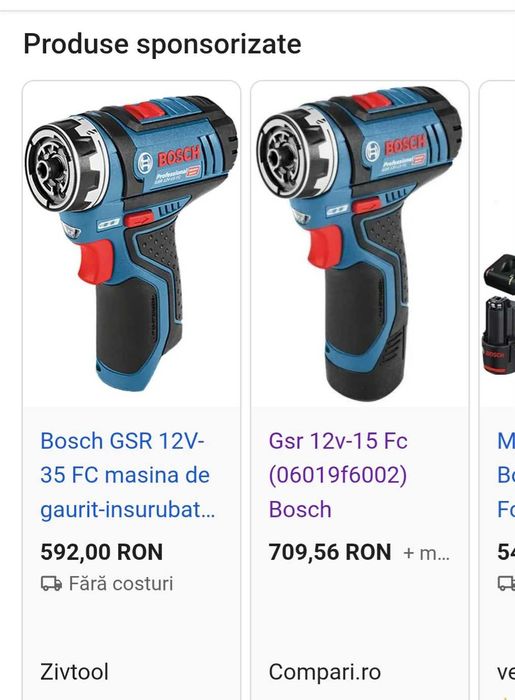Viewport: 515px width, 700px height.
Task: Click the Fără costuri shipping label
Action: [120, 584]
